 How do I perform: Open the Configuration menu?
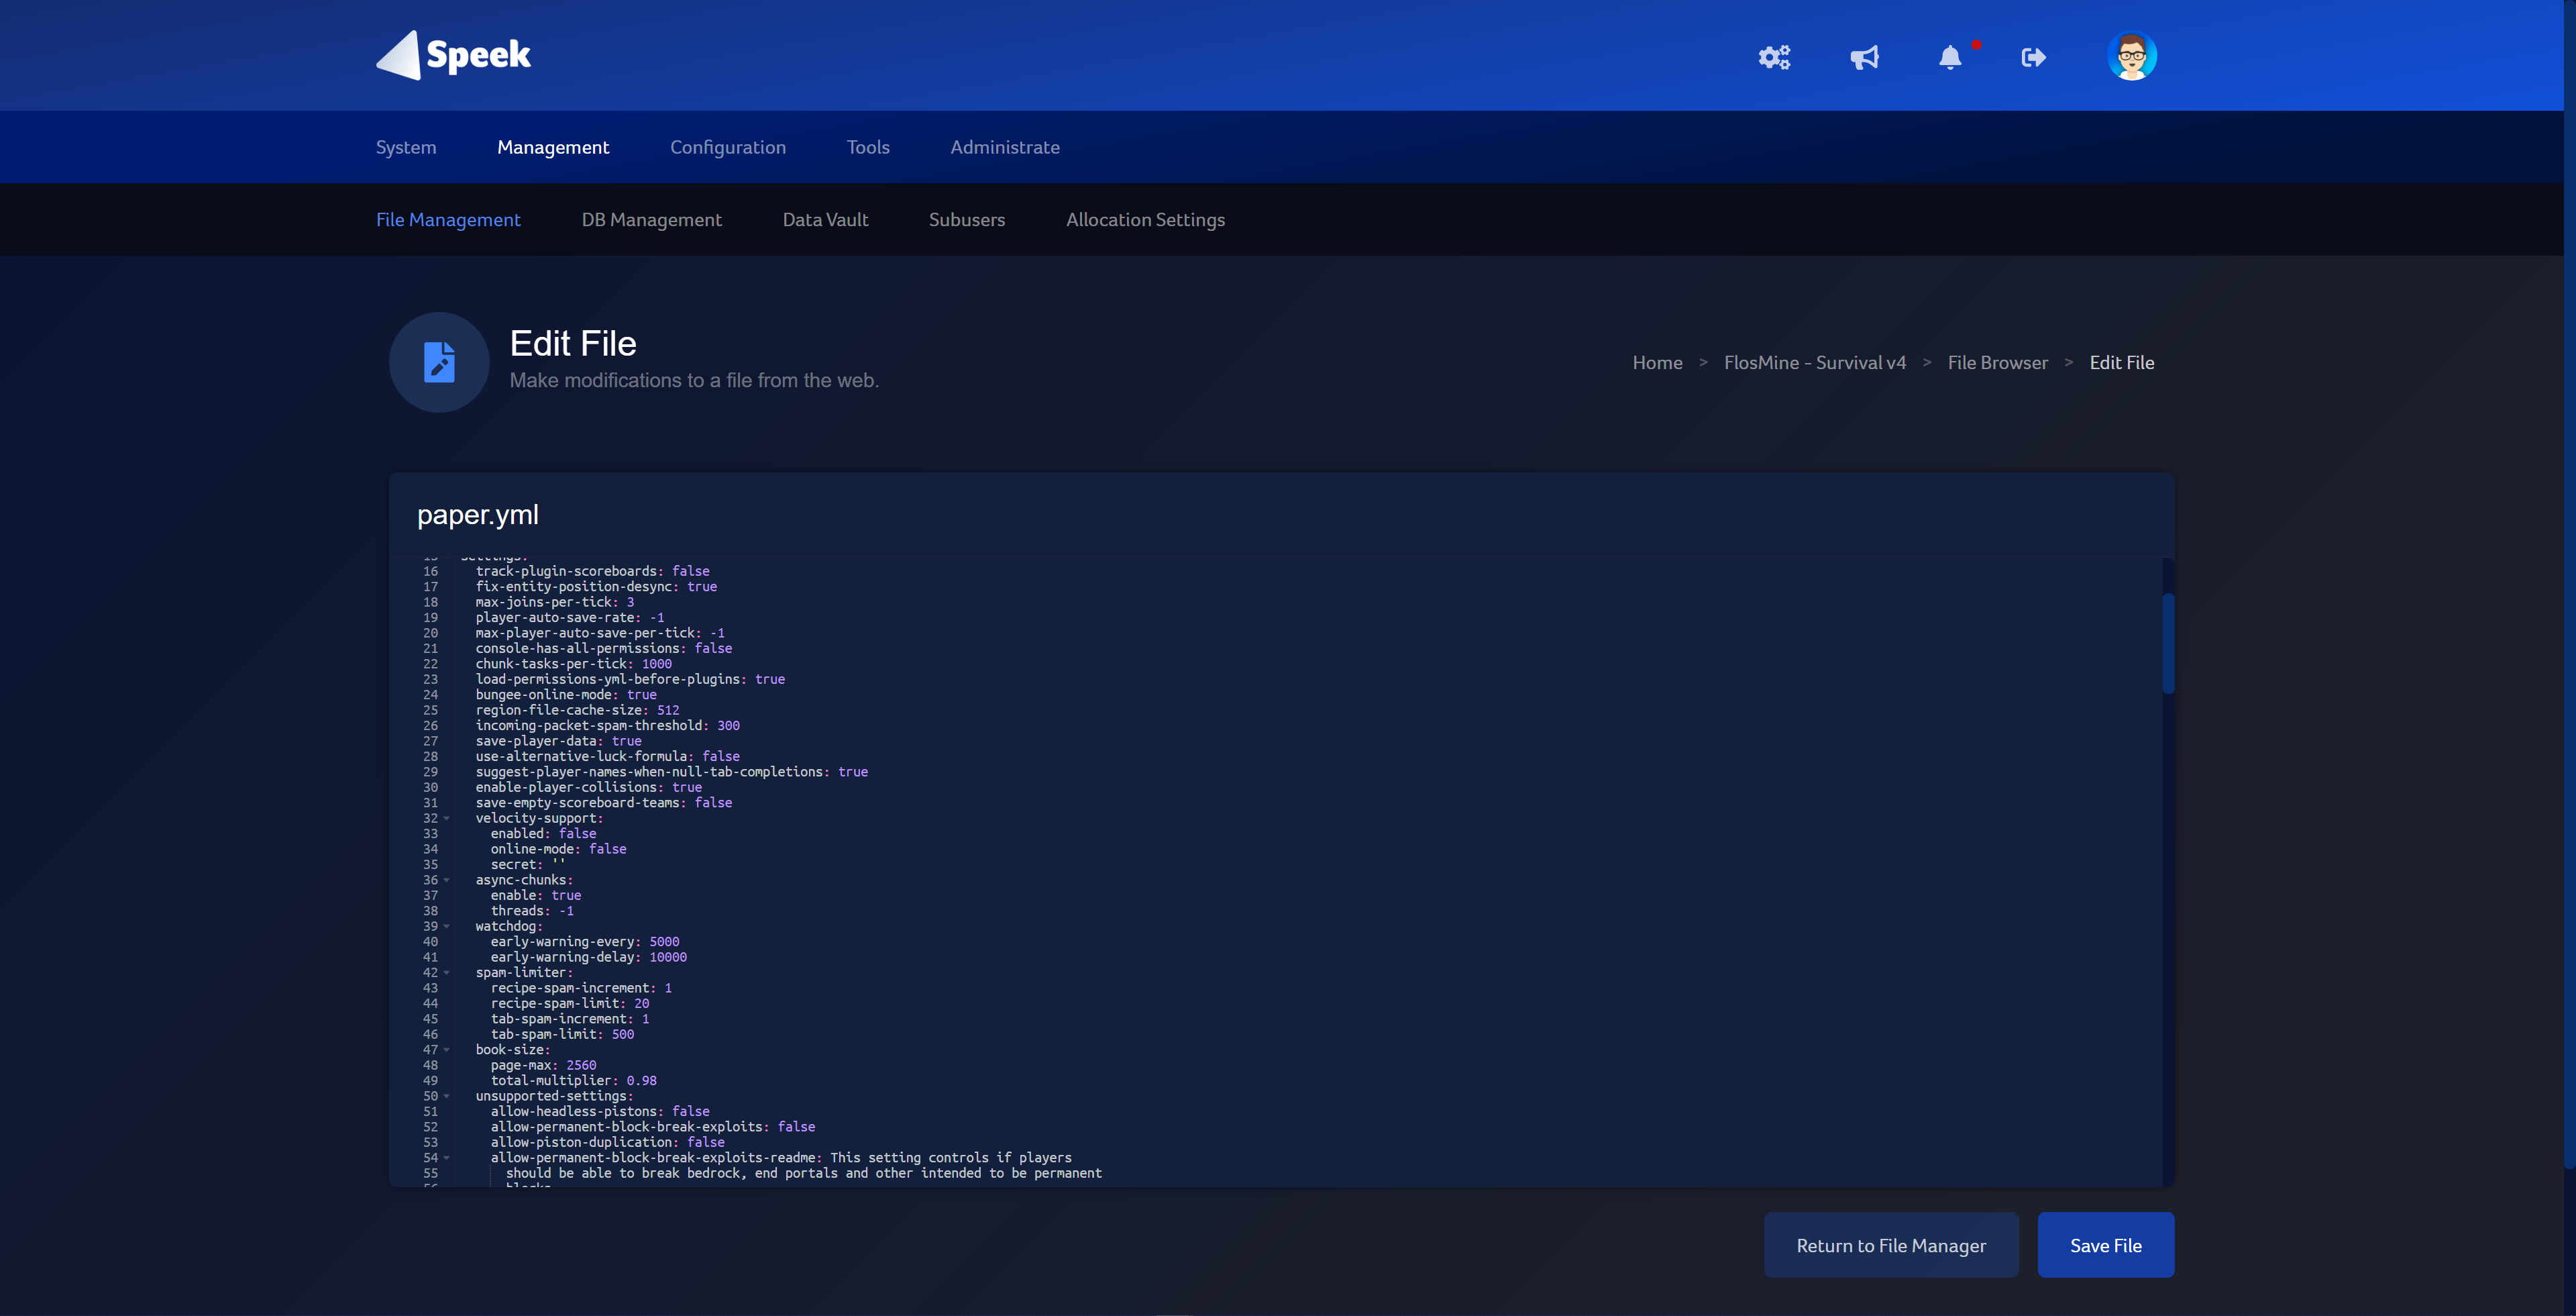[728, 147]
